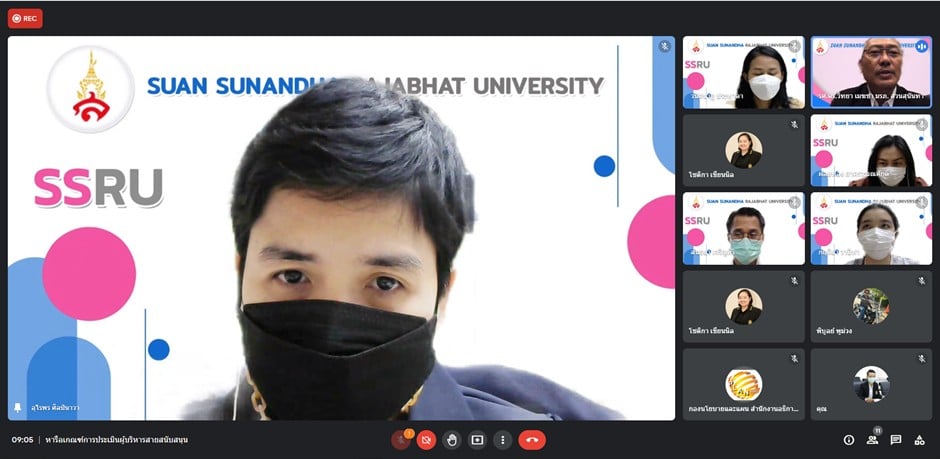The height and width of the screenshot is (459, 940).
Task: Raise your hand in the meeting
Action: pos(452,440)
